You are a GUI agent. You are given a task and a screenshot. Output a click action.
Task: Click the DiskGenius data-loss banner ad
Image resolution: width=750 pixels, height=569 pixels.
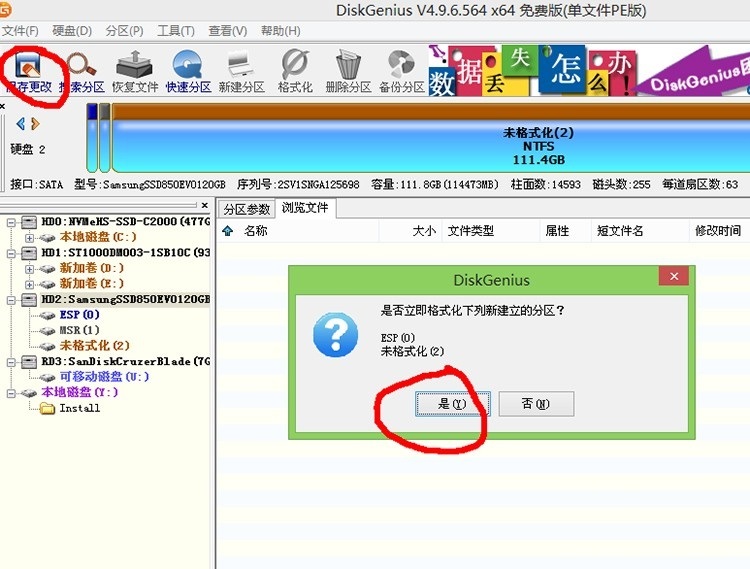589,71
